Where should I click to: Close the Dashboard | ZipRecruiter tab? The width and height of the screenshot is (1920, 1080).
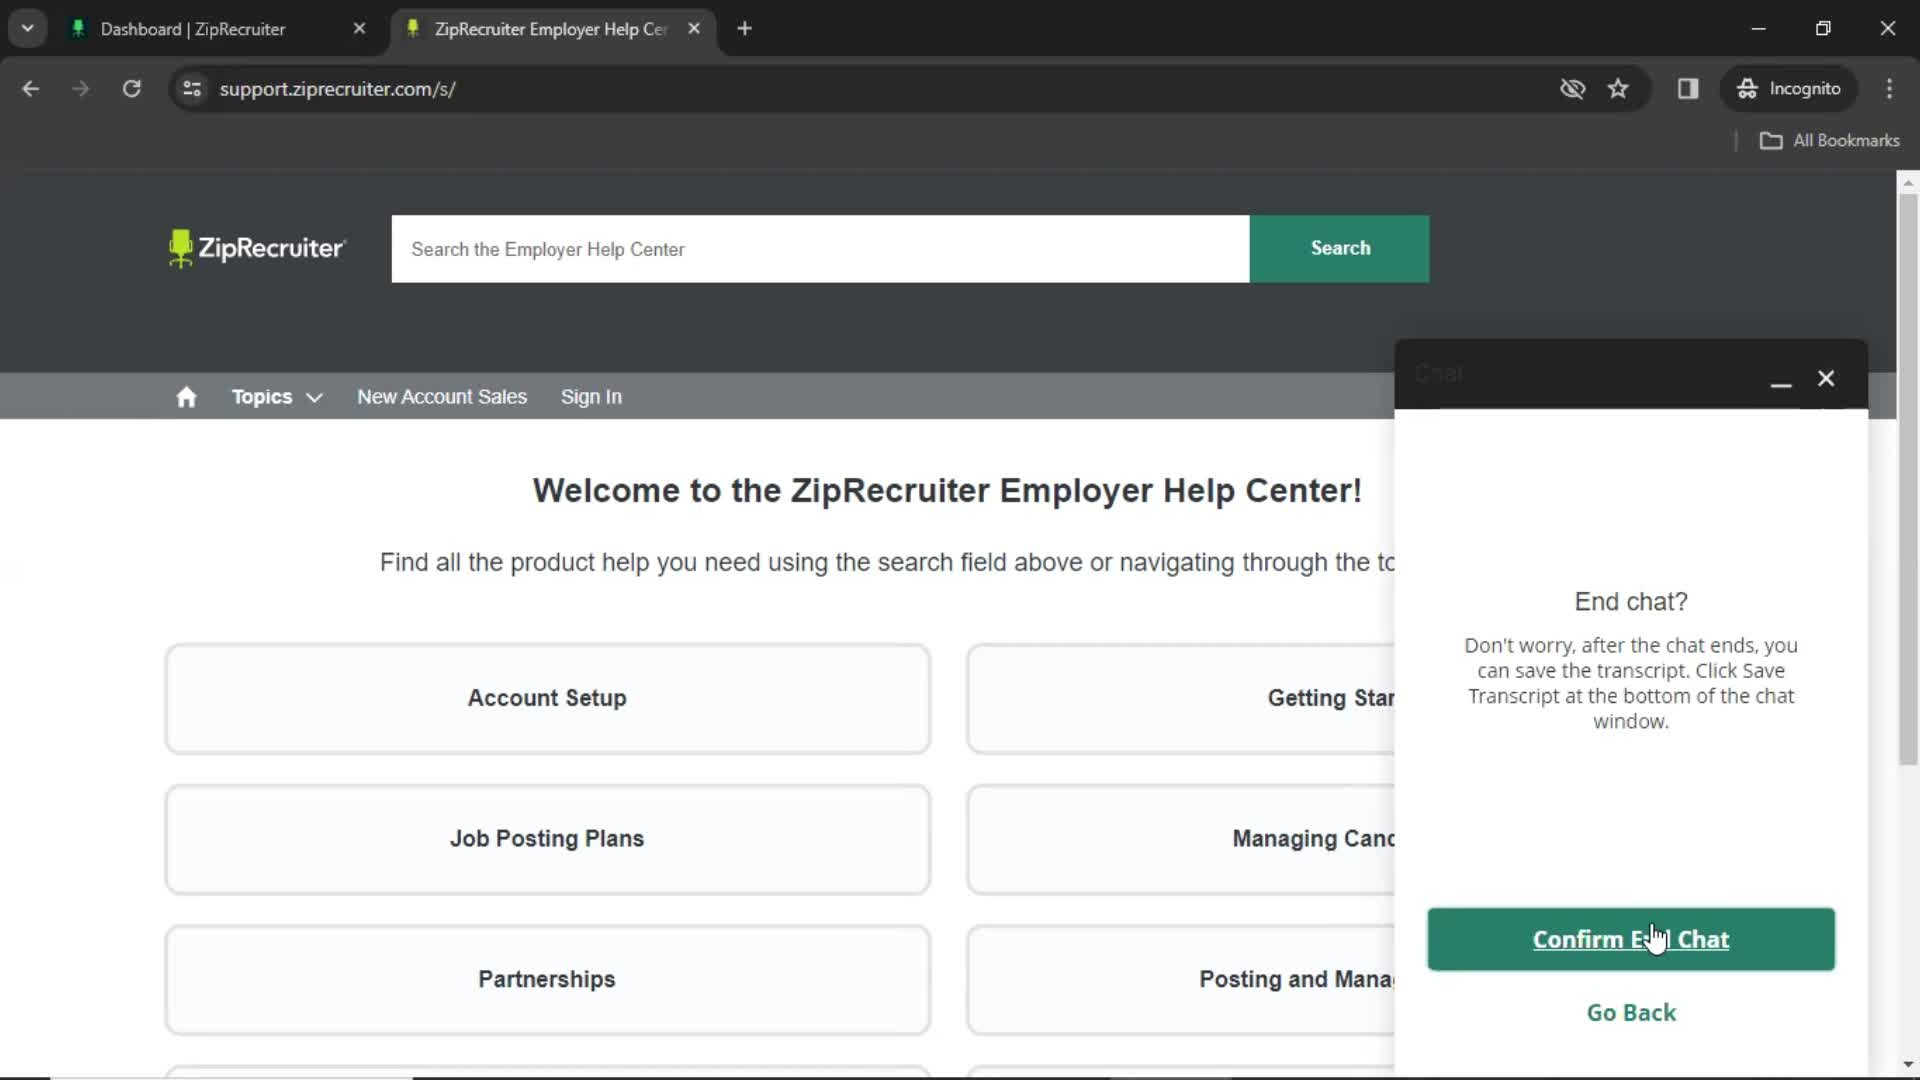(x=359, y=29)
